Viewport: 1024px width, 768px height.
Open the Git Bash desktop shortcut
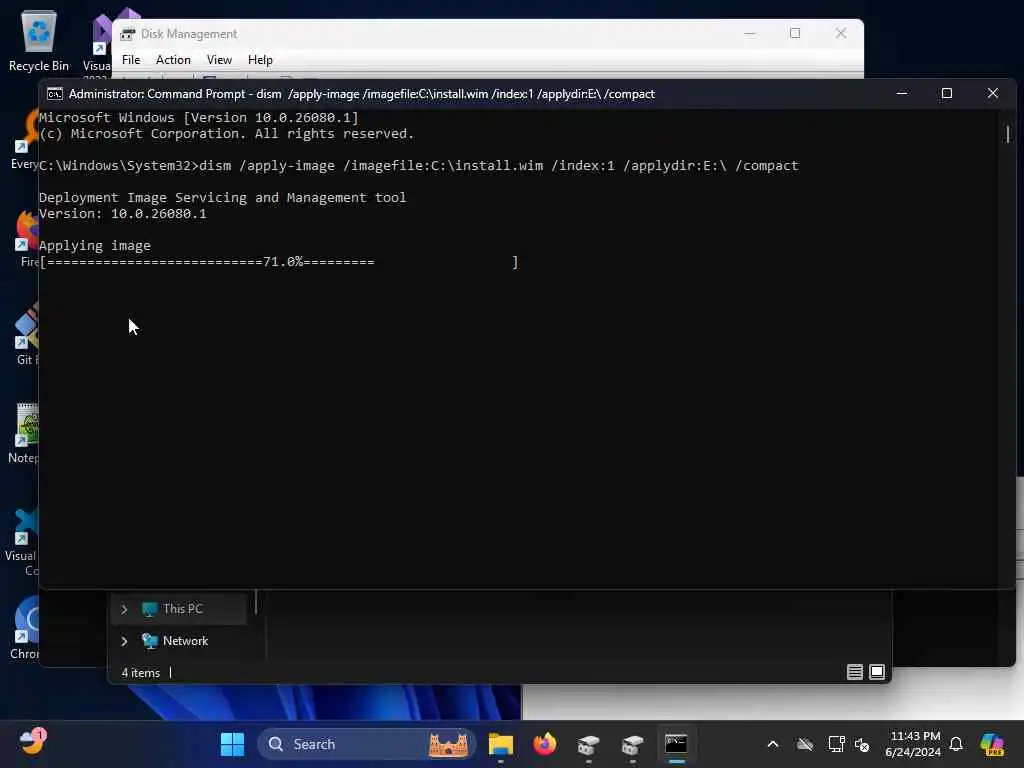pos(26,334)
